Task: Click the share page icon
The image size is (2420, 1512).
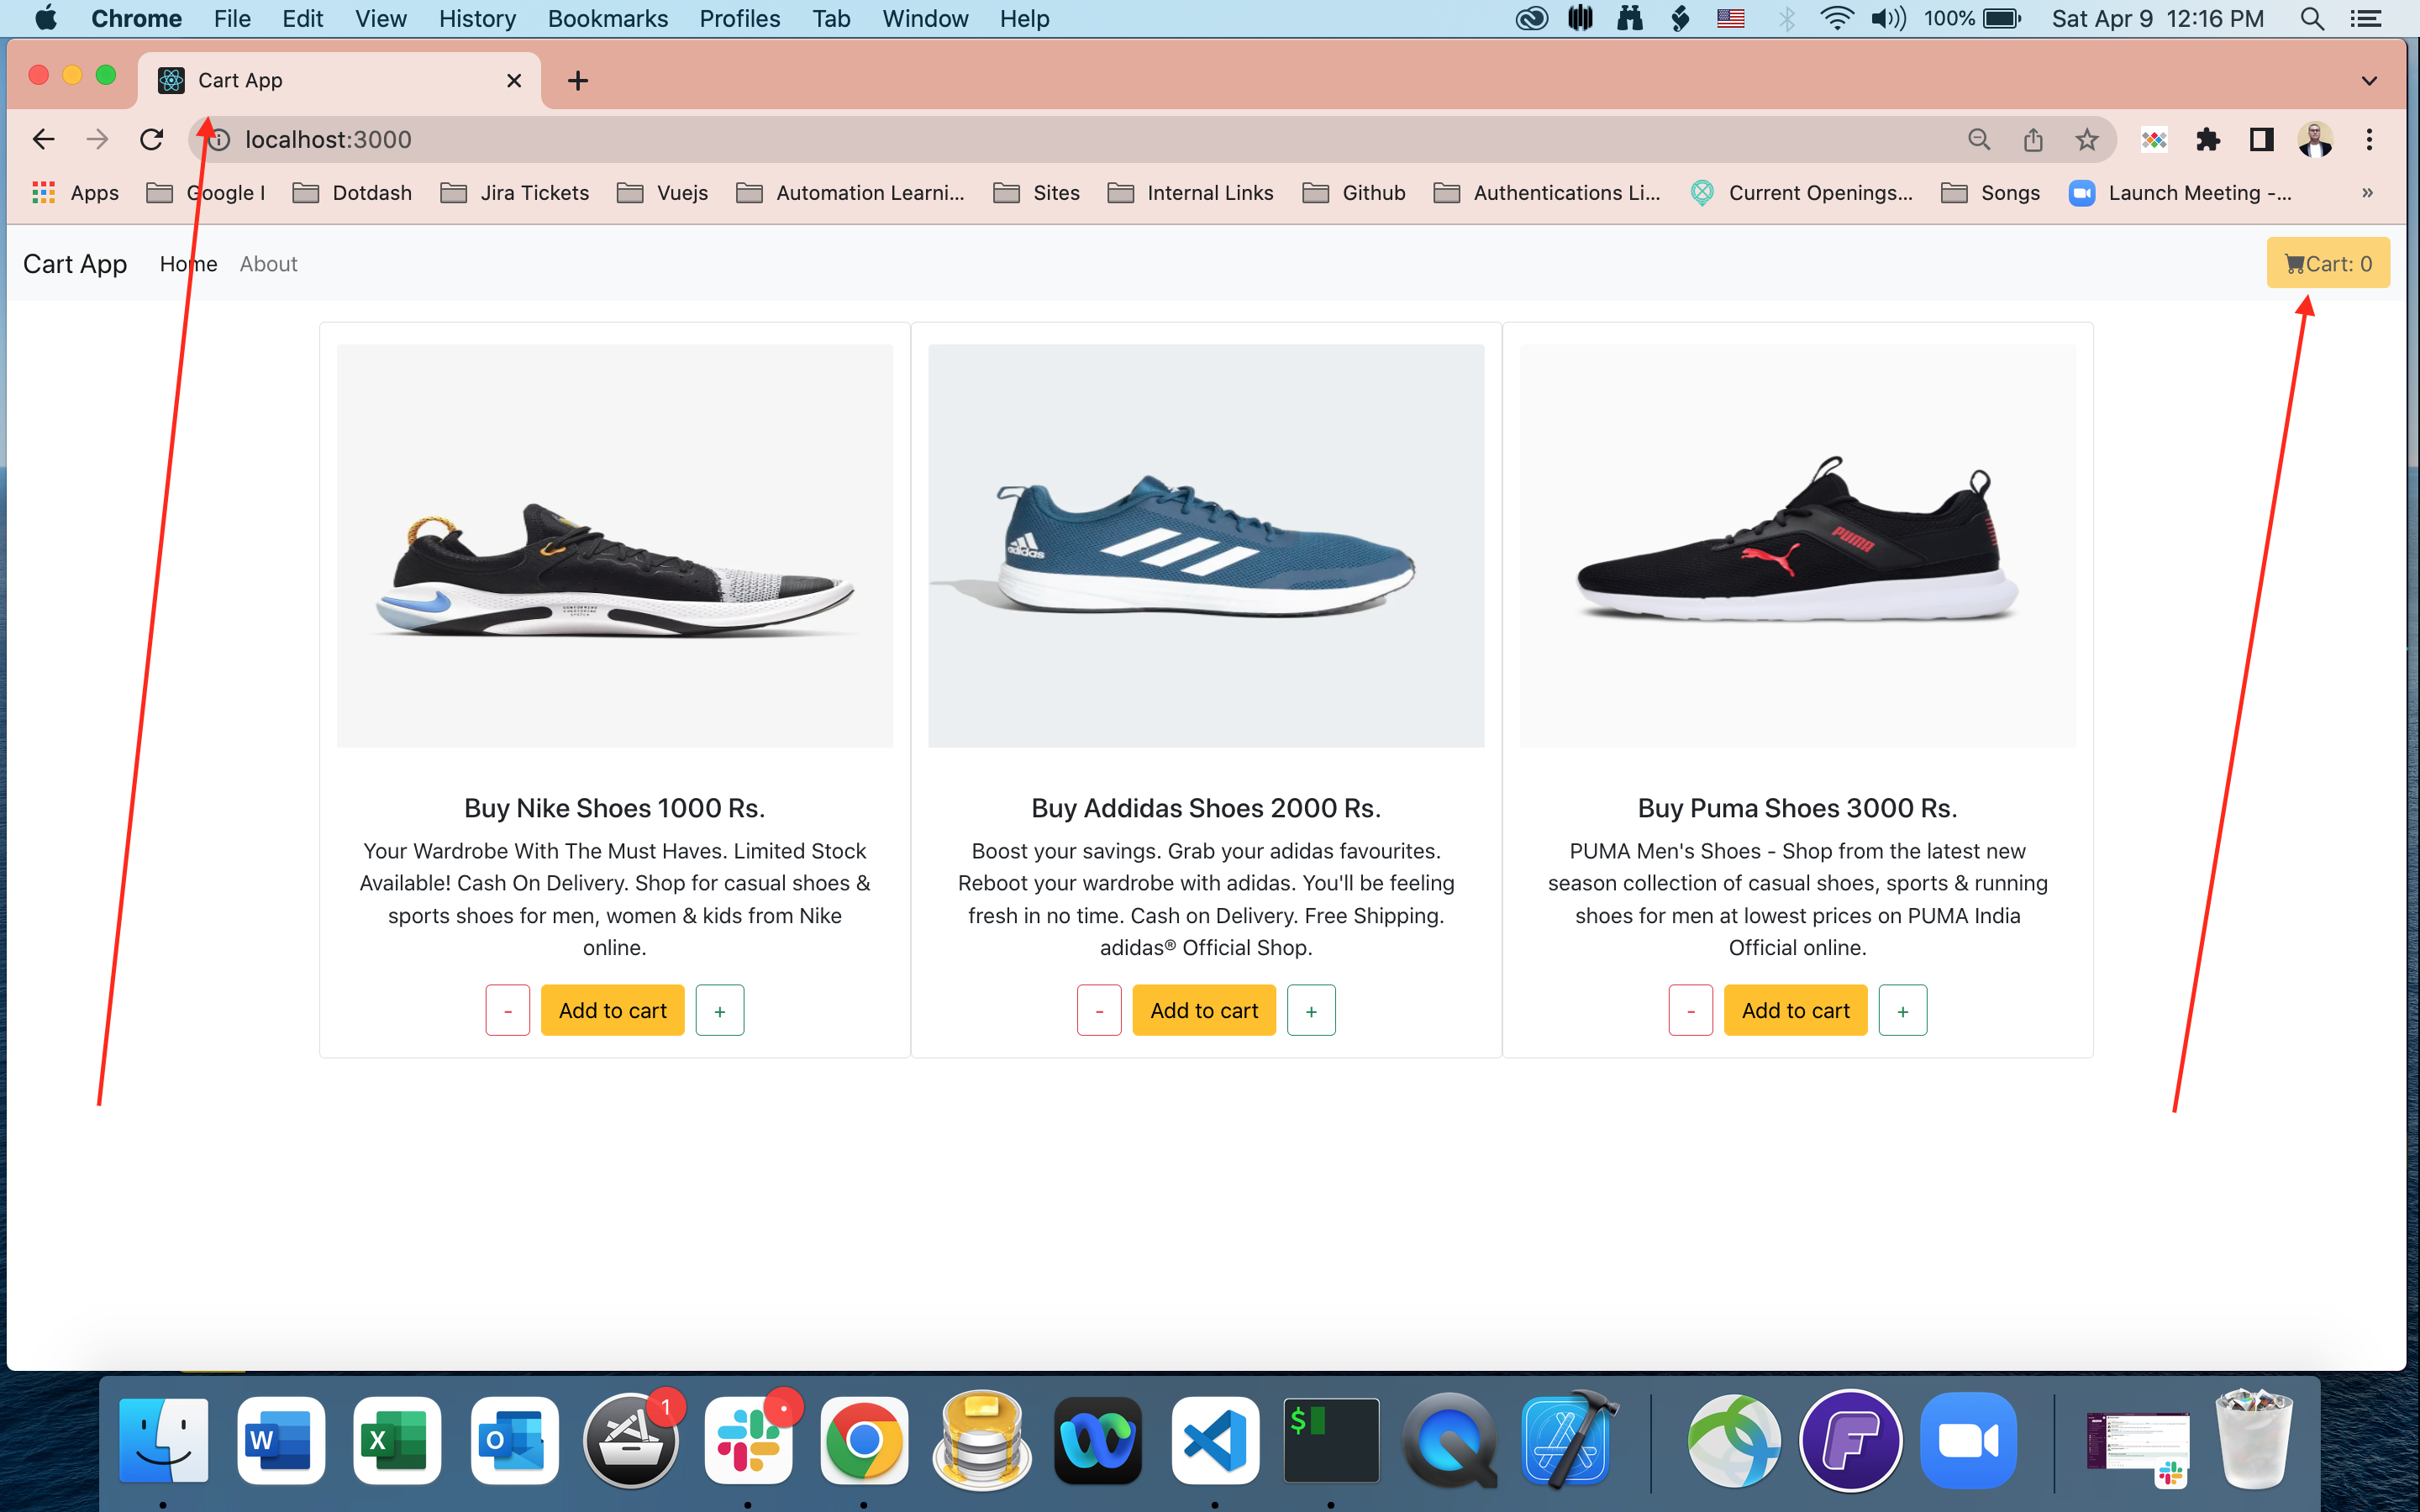Action: coord(2032,140)
